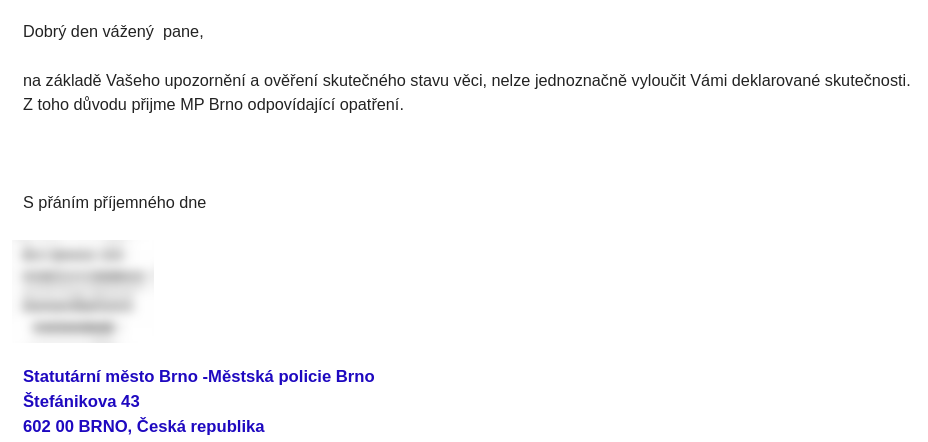Click the blurred sender signature block

coord(83,291)
